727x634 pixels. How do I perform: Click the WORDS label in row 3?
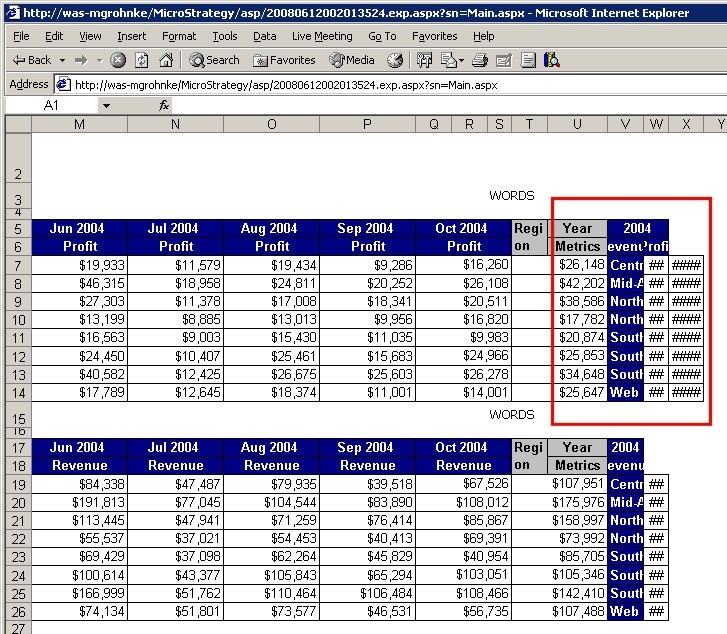511,196
